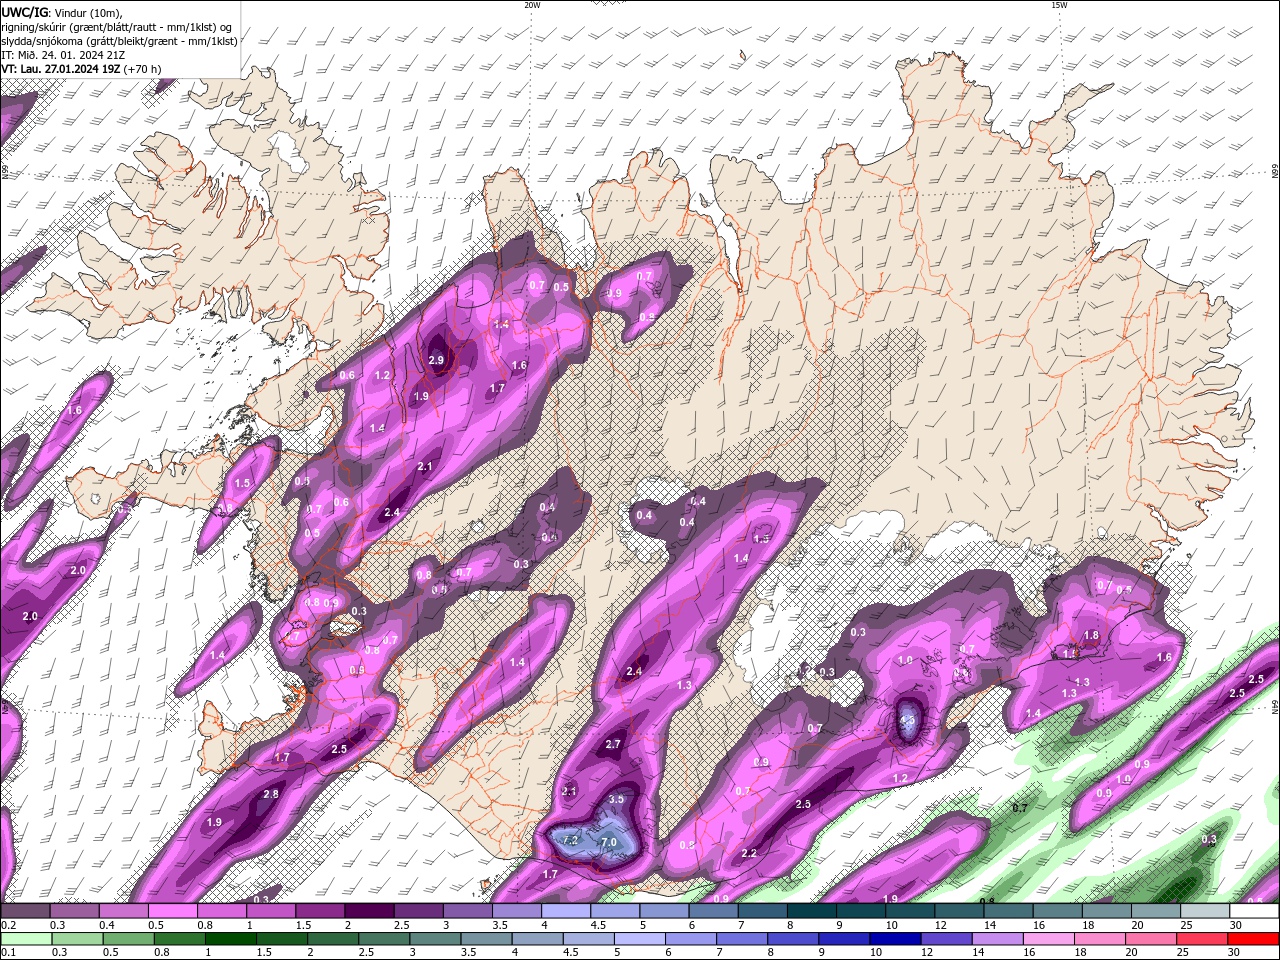1280x960 pixels.
Task: Click the 3.5 value above the 7.0 maximum
Action: point(616,798)
